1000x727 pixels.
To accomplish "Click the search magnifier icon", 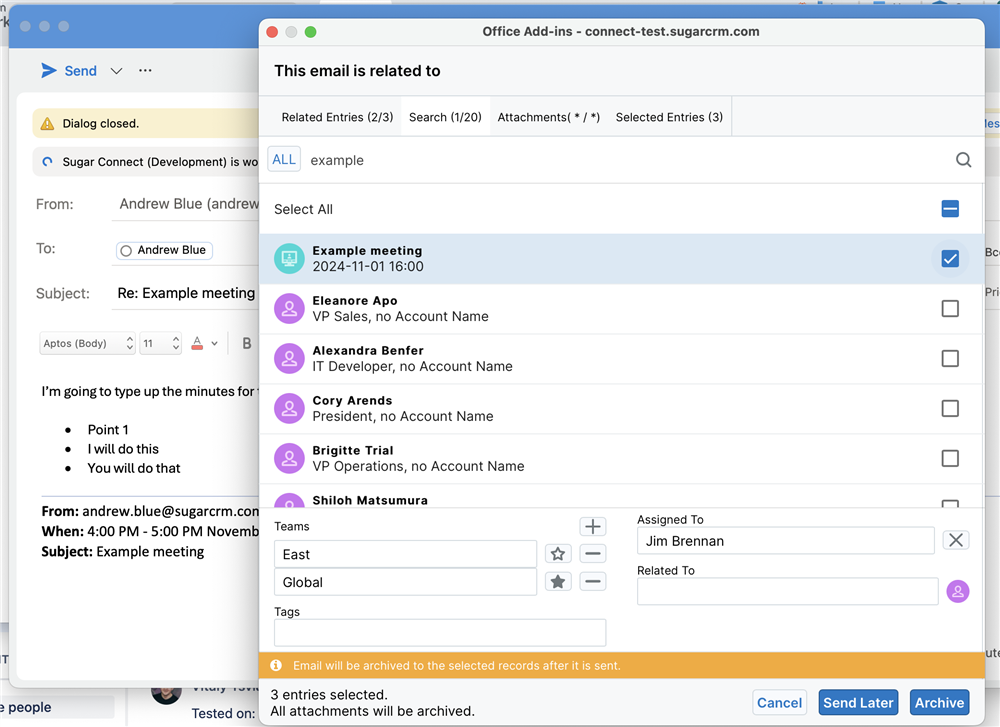I will 963,160.
